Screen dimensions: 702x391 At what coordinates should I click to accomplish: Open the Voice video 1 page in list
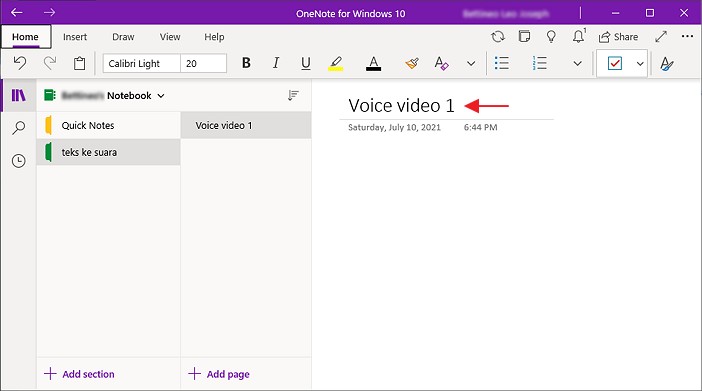pyautogui.click(x=246, y=125)
